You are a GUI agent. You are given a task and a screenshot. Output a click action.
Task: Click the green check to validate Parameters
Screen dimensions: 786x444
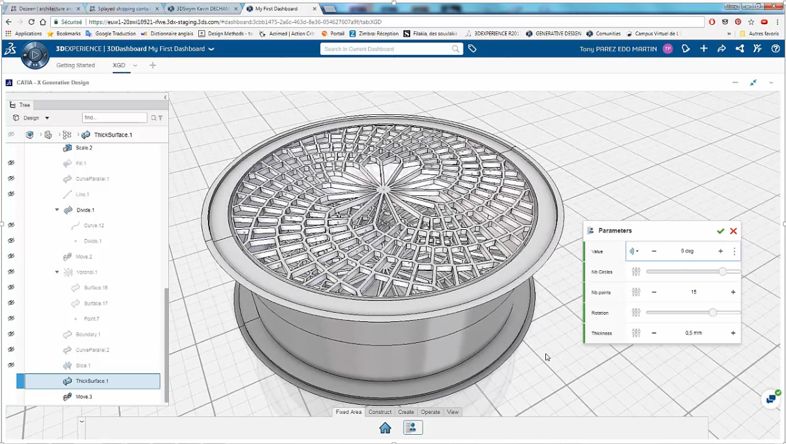pyautogui.click(x=720, y=231)
